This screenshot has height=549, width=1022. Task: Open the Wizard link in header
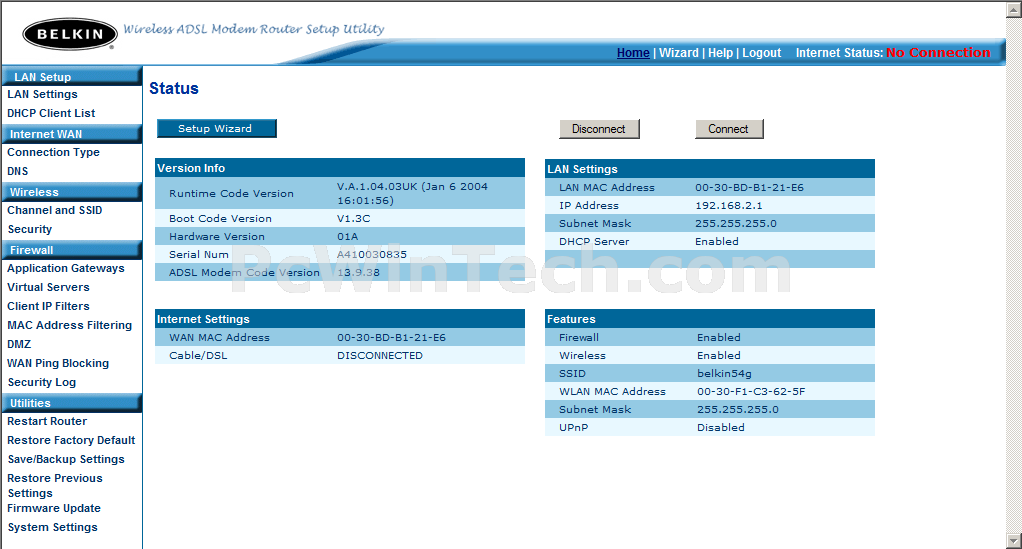[679, 53]
